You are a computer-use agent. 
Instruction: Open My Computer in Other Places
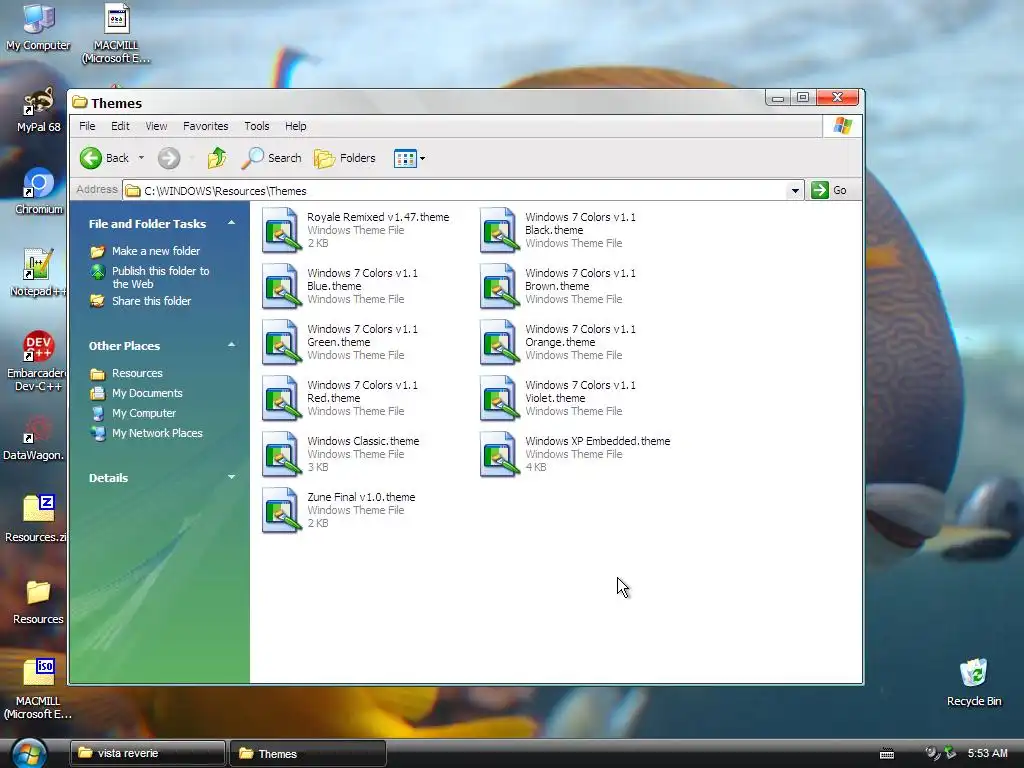click(144, 413)
